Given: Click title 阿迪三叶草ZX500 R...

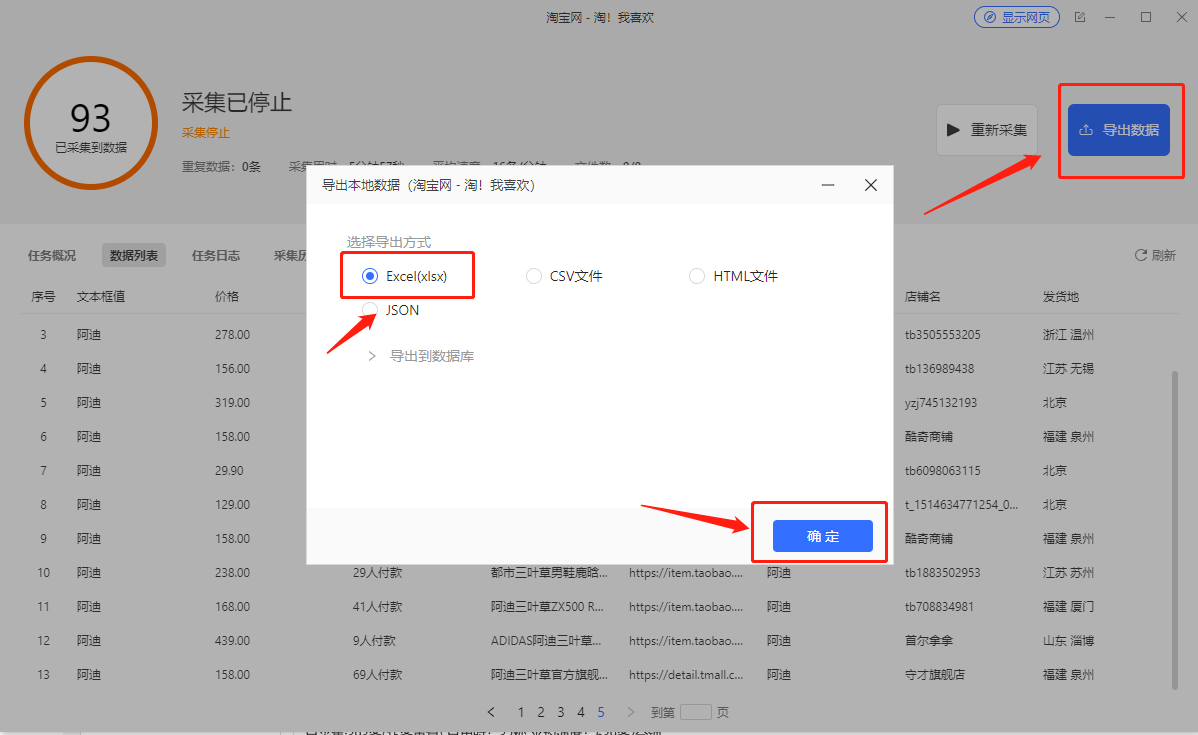Looking at the screenshot, I should coord(547,607).
